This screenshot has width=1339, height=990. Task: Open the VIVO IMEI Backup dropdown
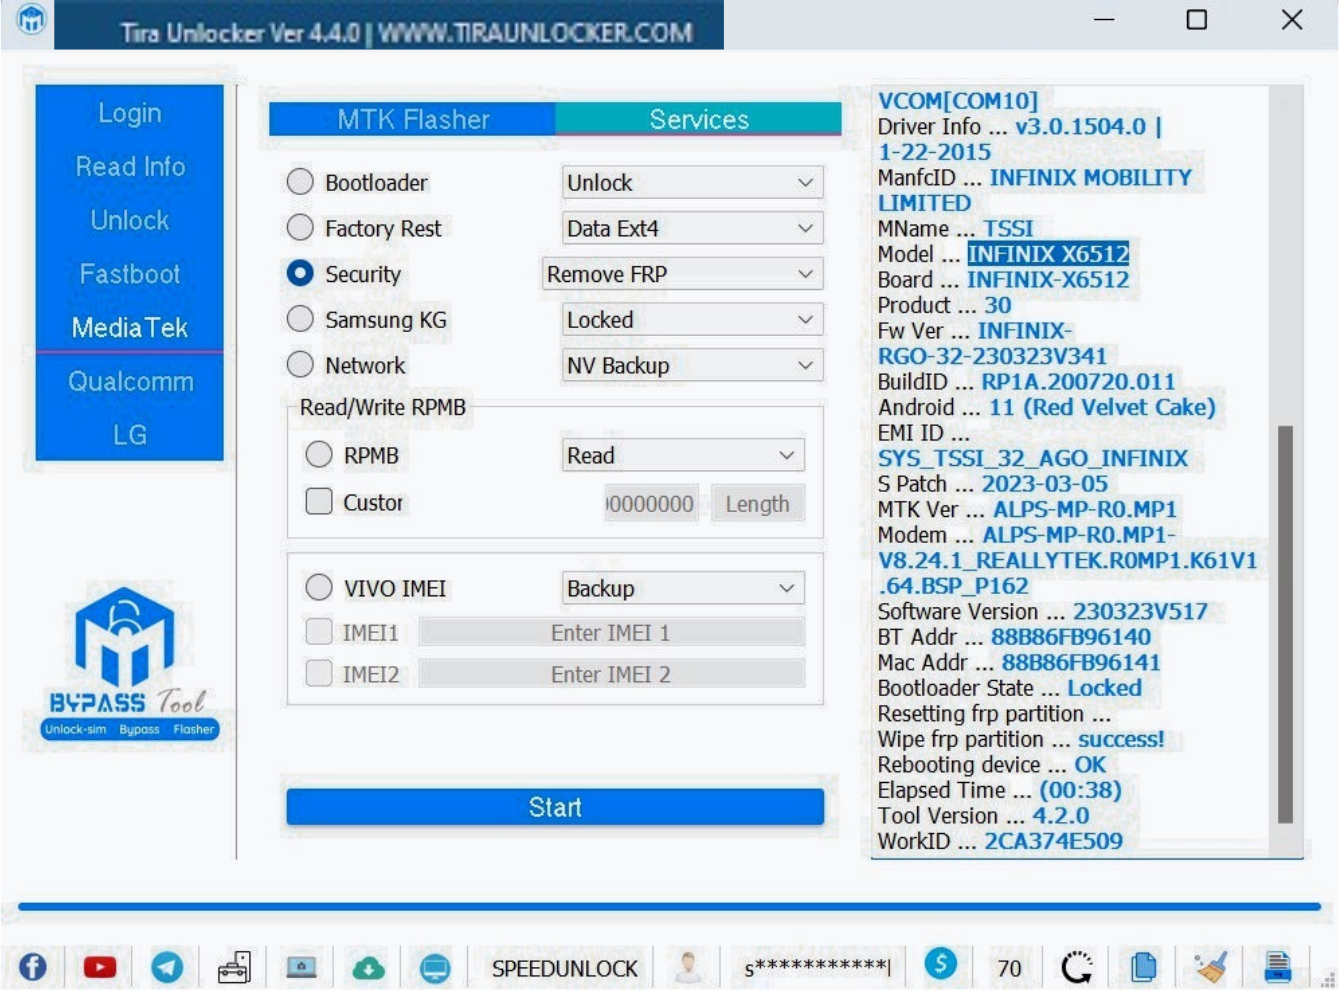[x=683, y=588]
